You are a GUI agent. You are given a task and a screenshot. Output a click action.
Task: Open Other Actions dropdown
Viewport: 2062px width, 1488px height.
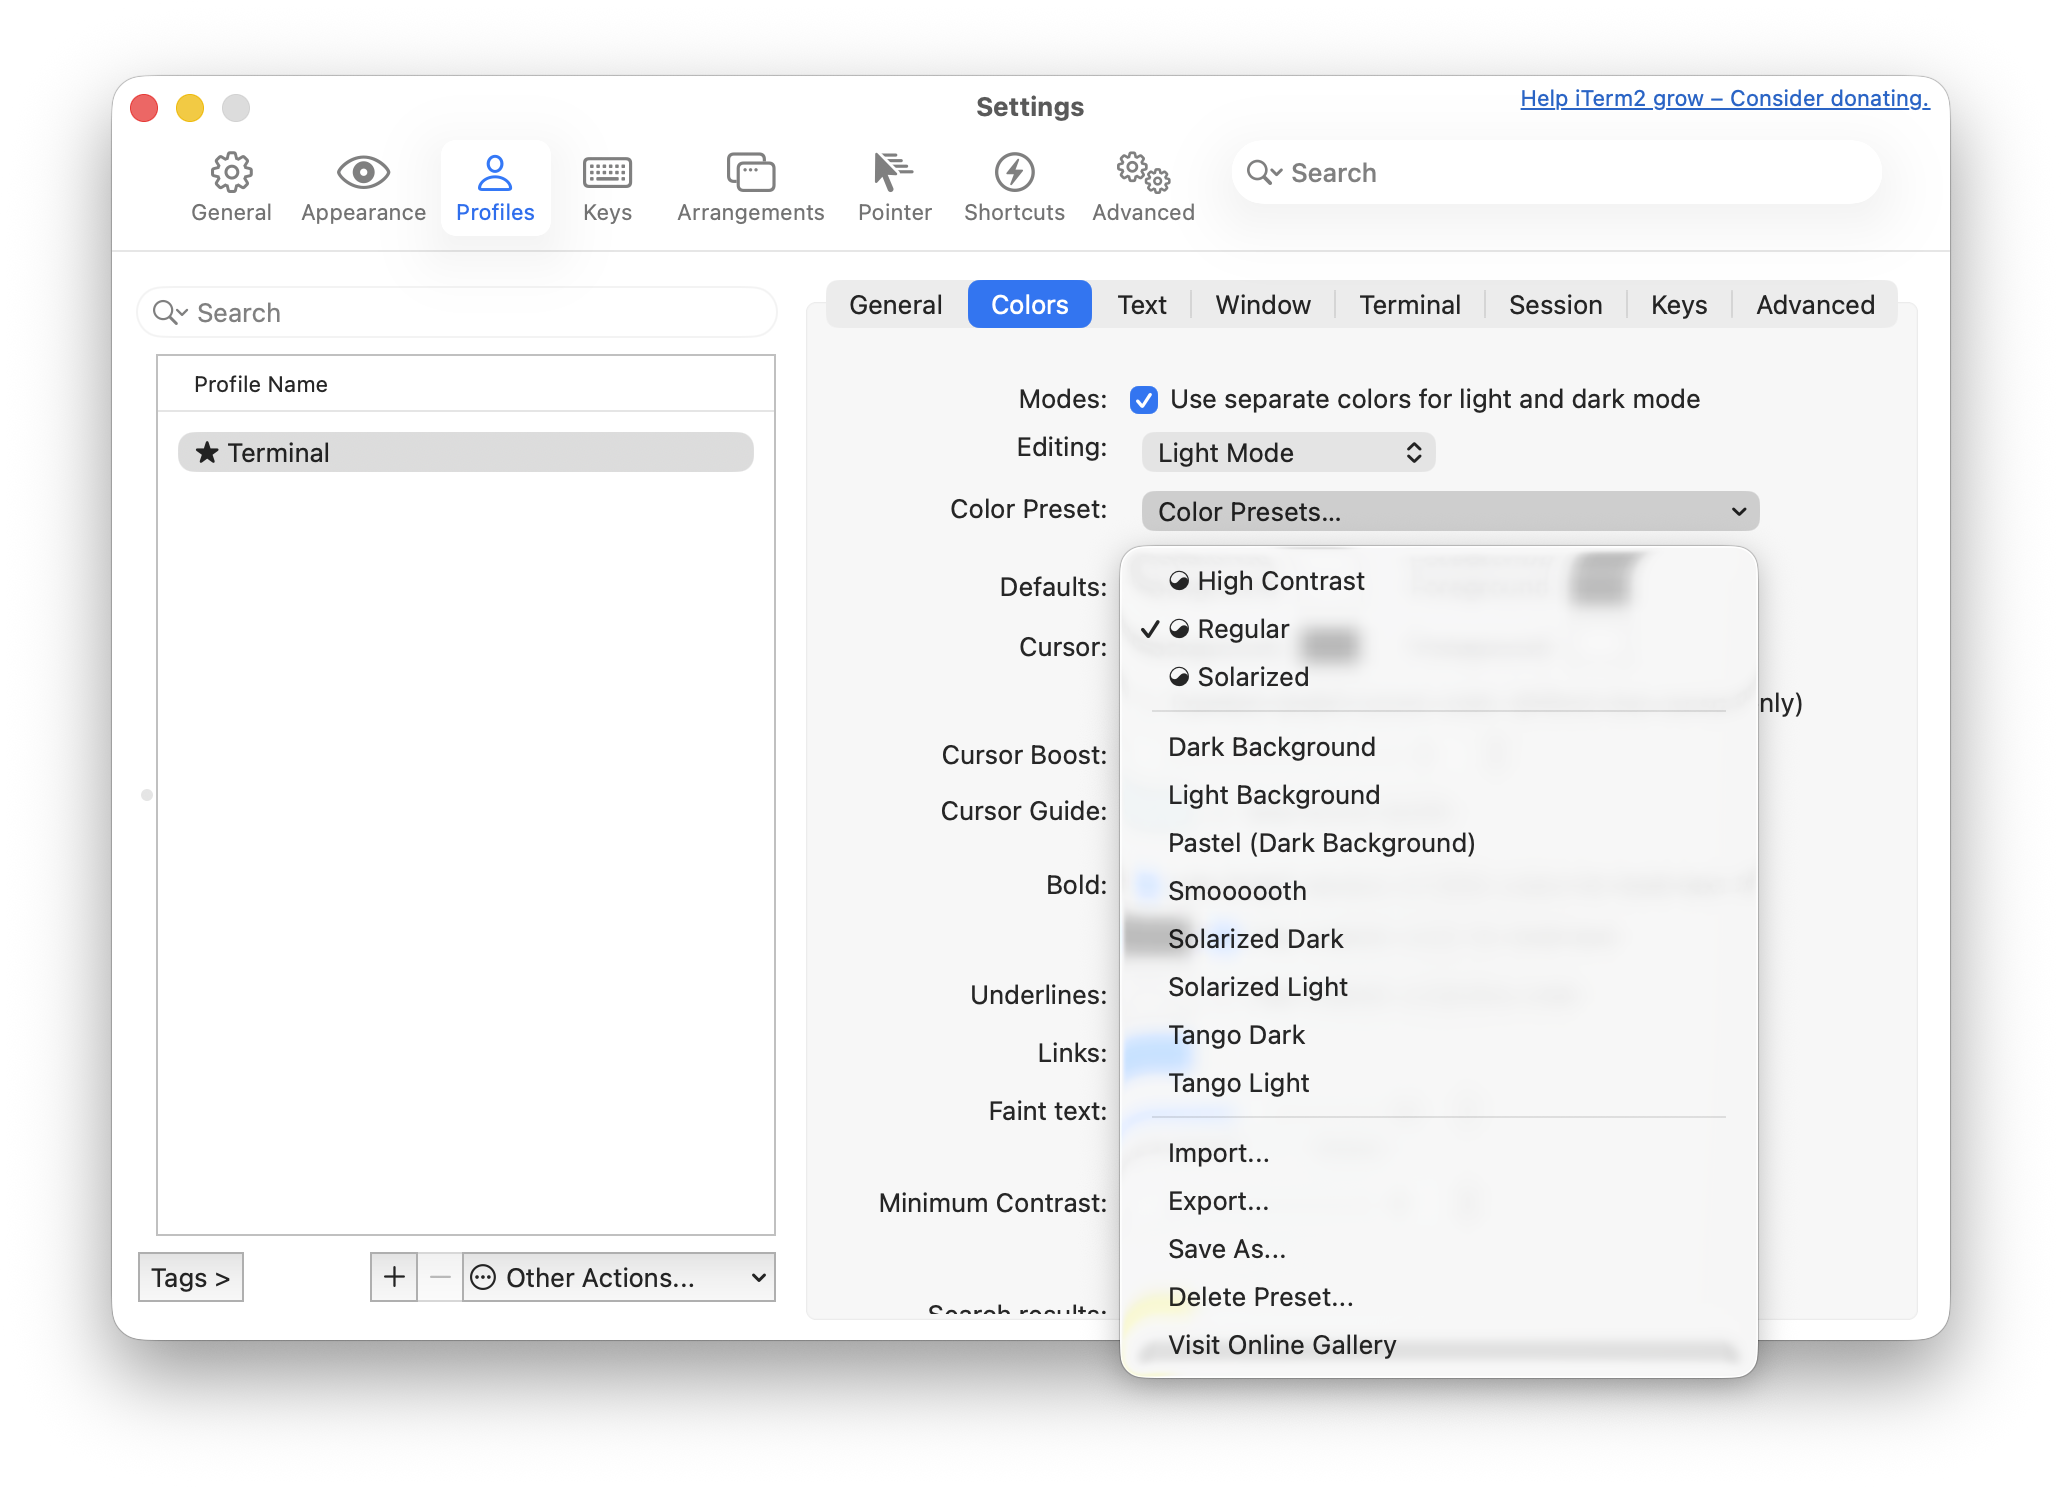click(x=618, y=1277)
